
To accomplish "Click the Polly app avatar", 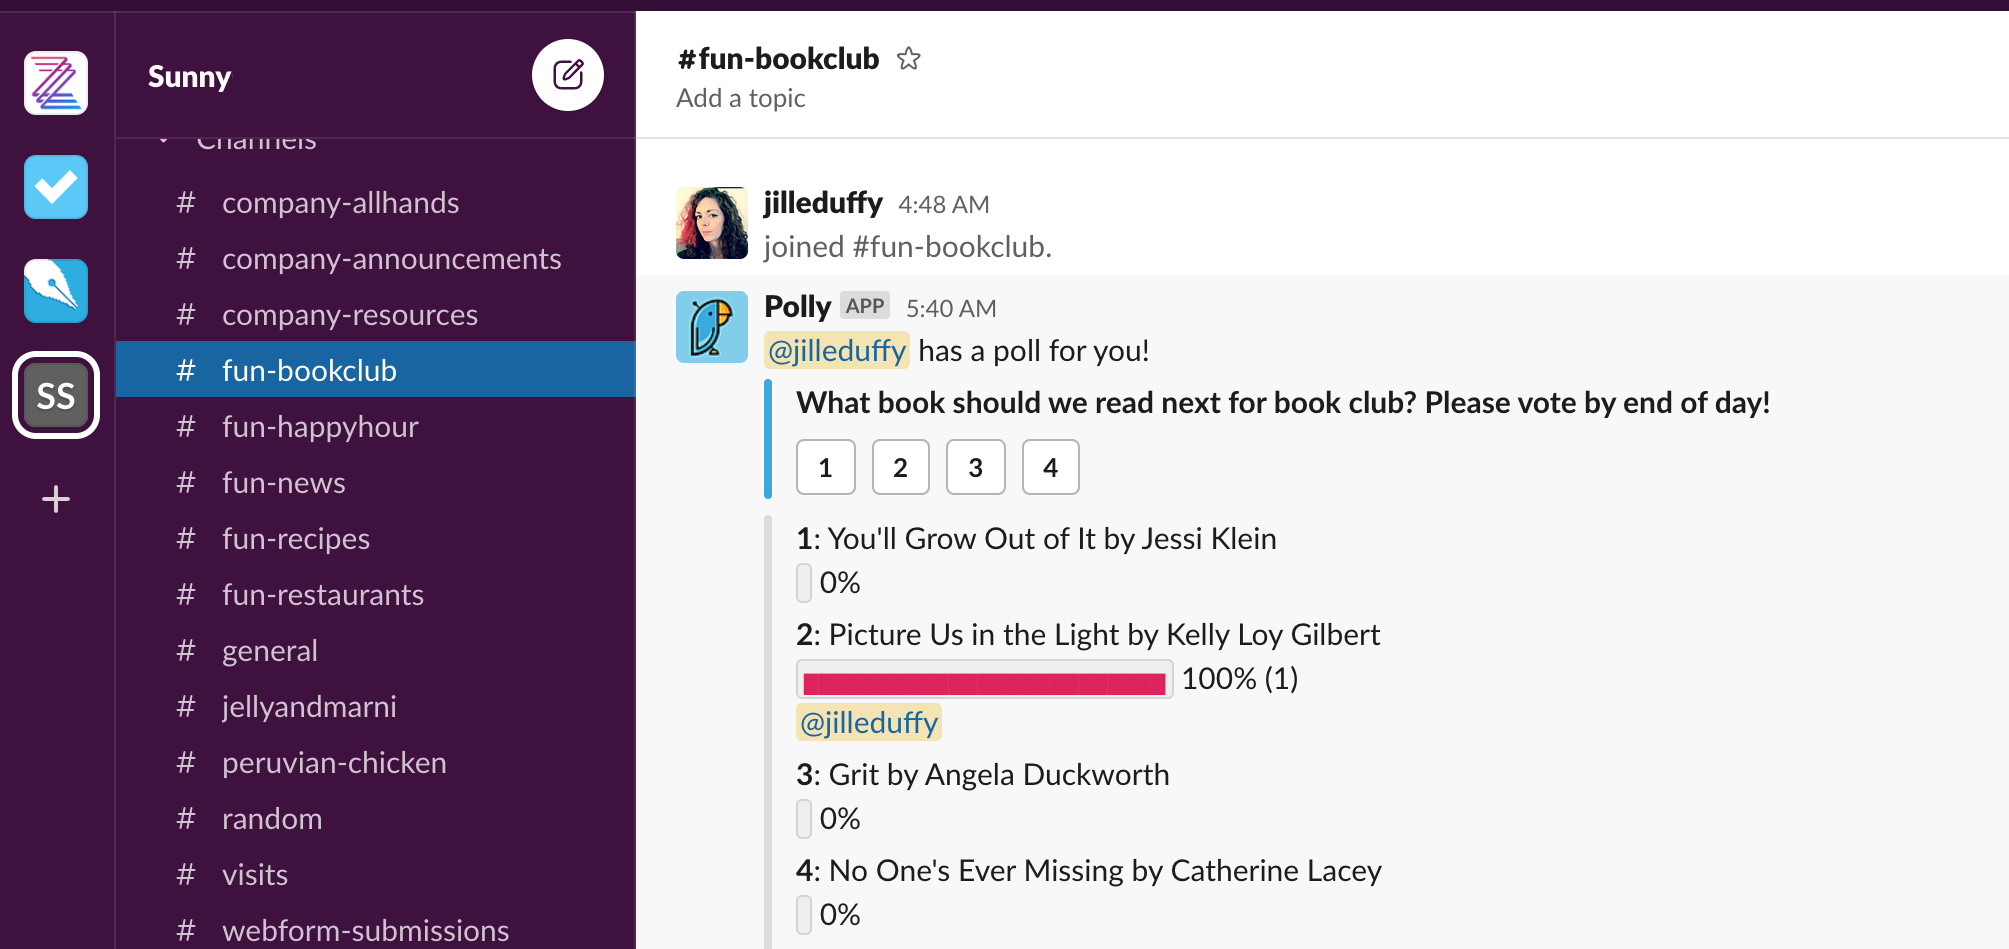I will (x=712, y=327).
